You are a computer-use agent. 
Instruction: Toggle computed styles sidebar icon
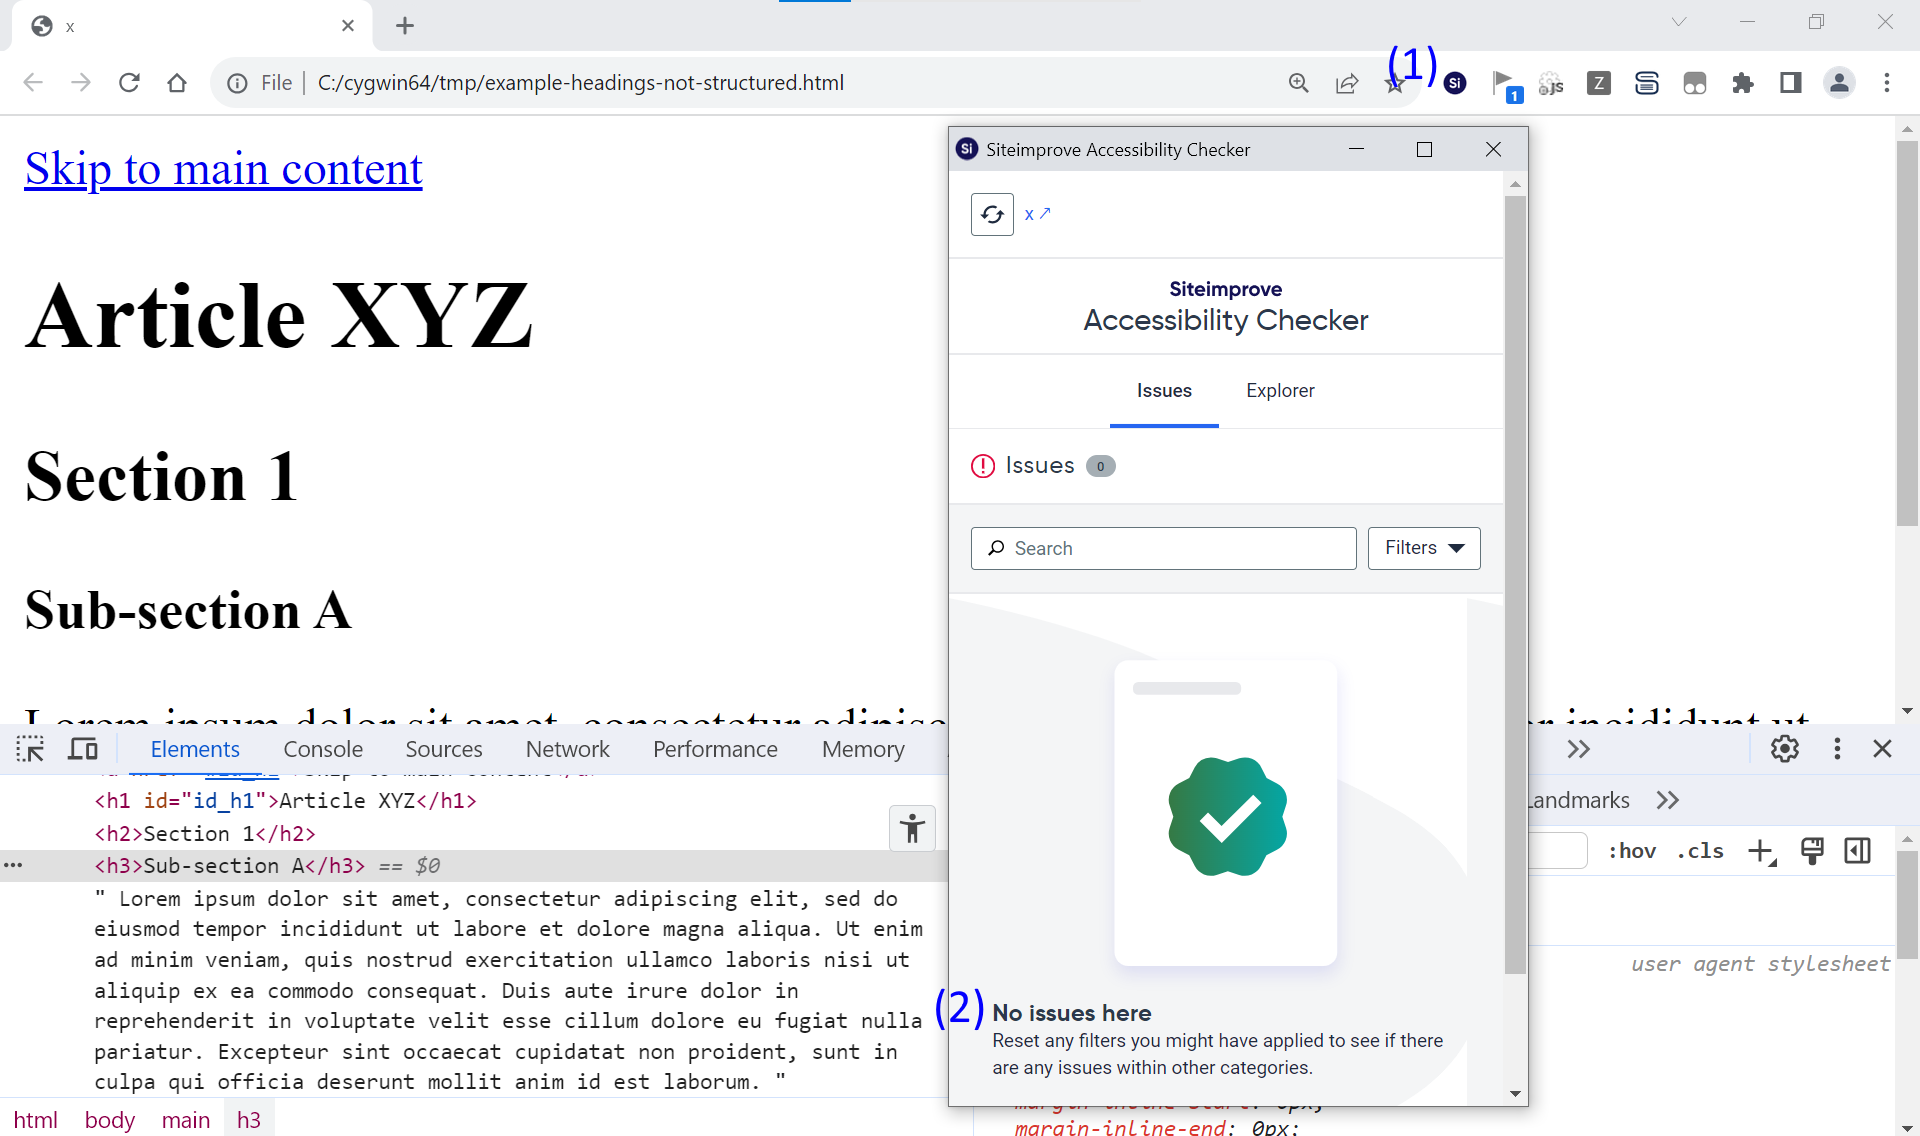pyautogui.click(x=1858, y=851)
